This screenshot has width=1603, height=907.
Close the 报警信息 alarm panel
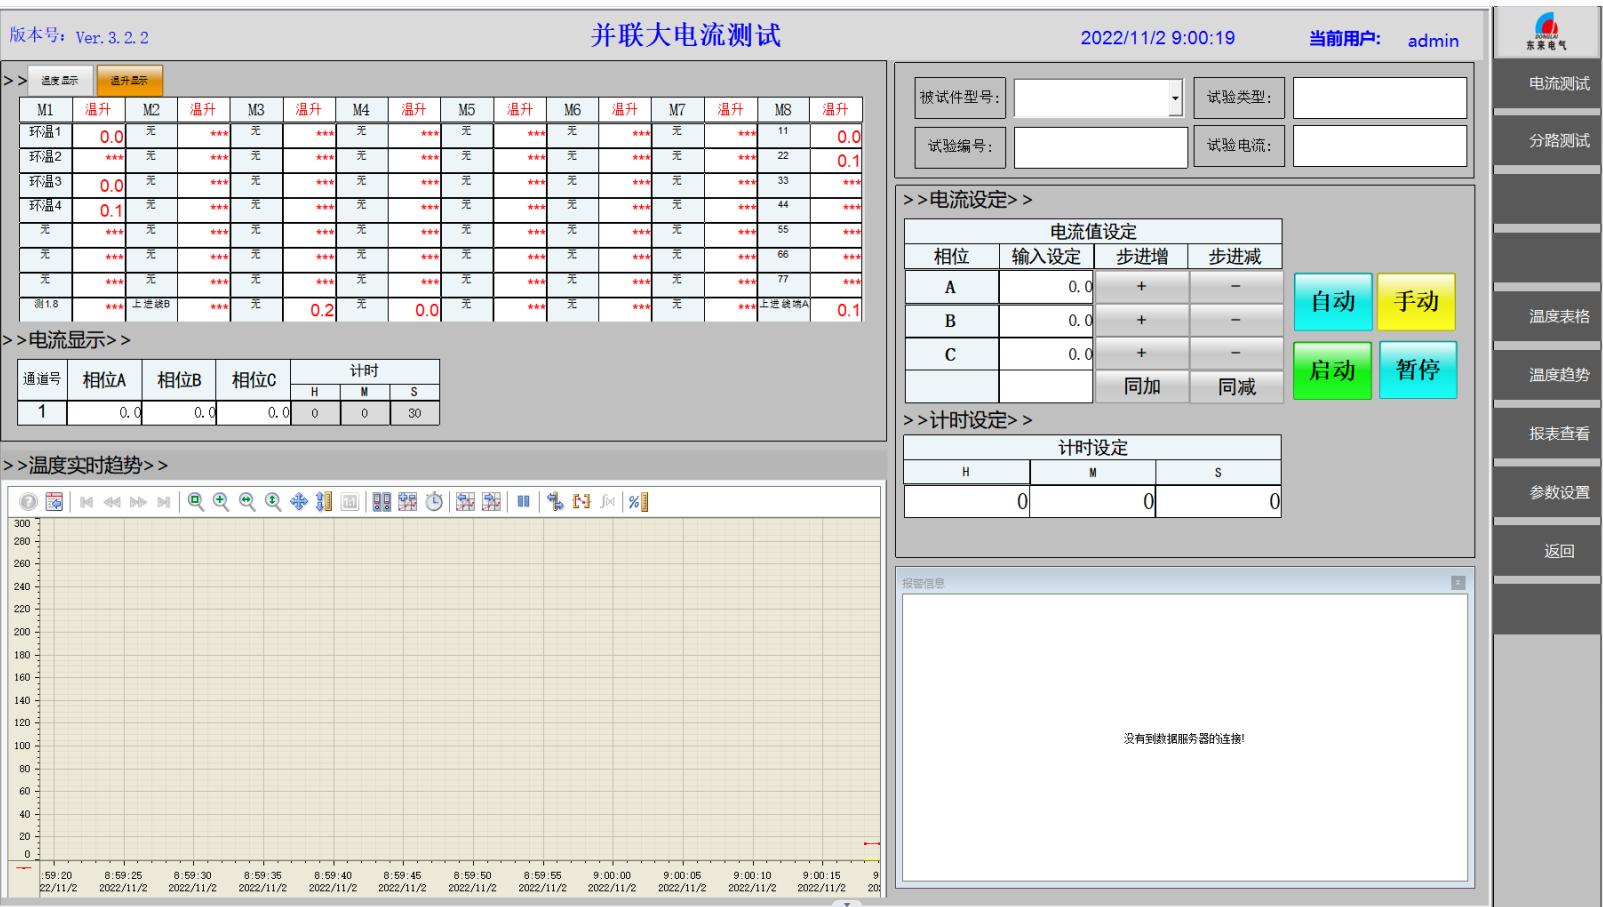[x=1458, y=583]
